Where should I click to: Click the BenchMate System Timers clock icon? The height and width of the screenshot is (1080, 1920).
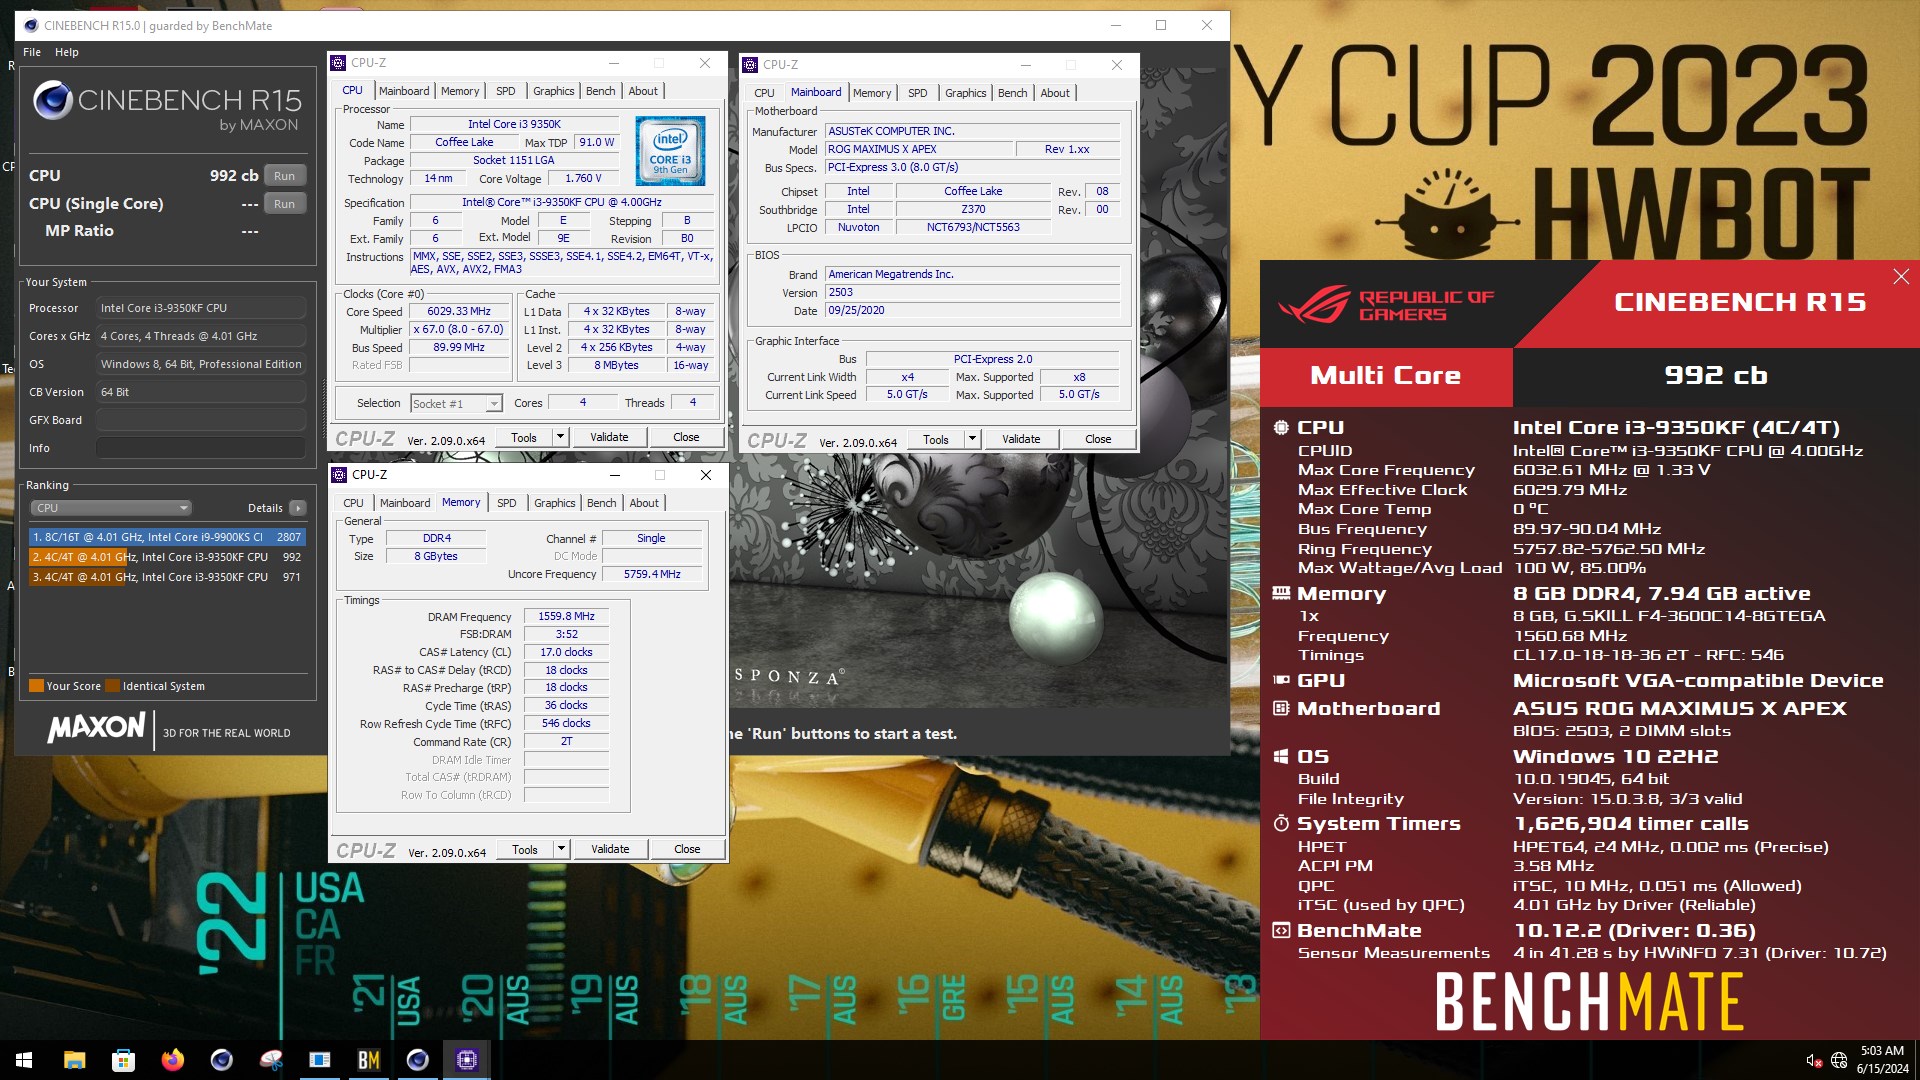coord(1281,824)
